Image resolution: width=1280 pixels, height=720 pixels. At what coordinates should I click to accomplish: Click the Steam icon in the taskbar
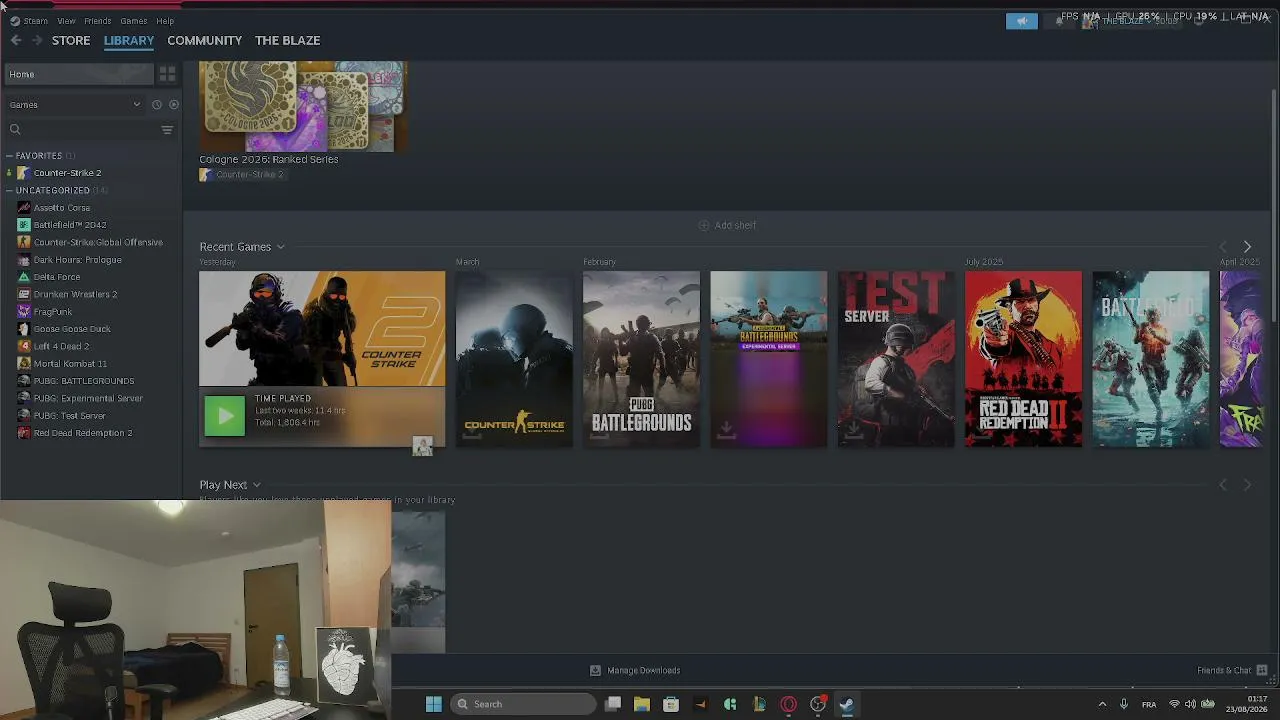coord(847,704)
